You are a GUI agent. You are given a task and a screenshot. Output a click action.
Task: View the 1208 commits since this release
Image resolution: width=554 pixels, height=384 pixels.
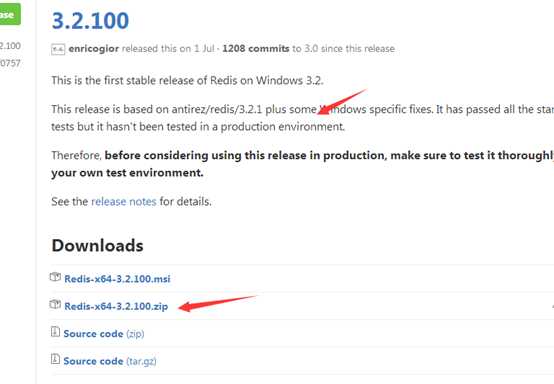[x=256, y=49]
